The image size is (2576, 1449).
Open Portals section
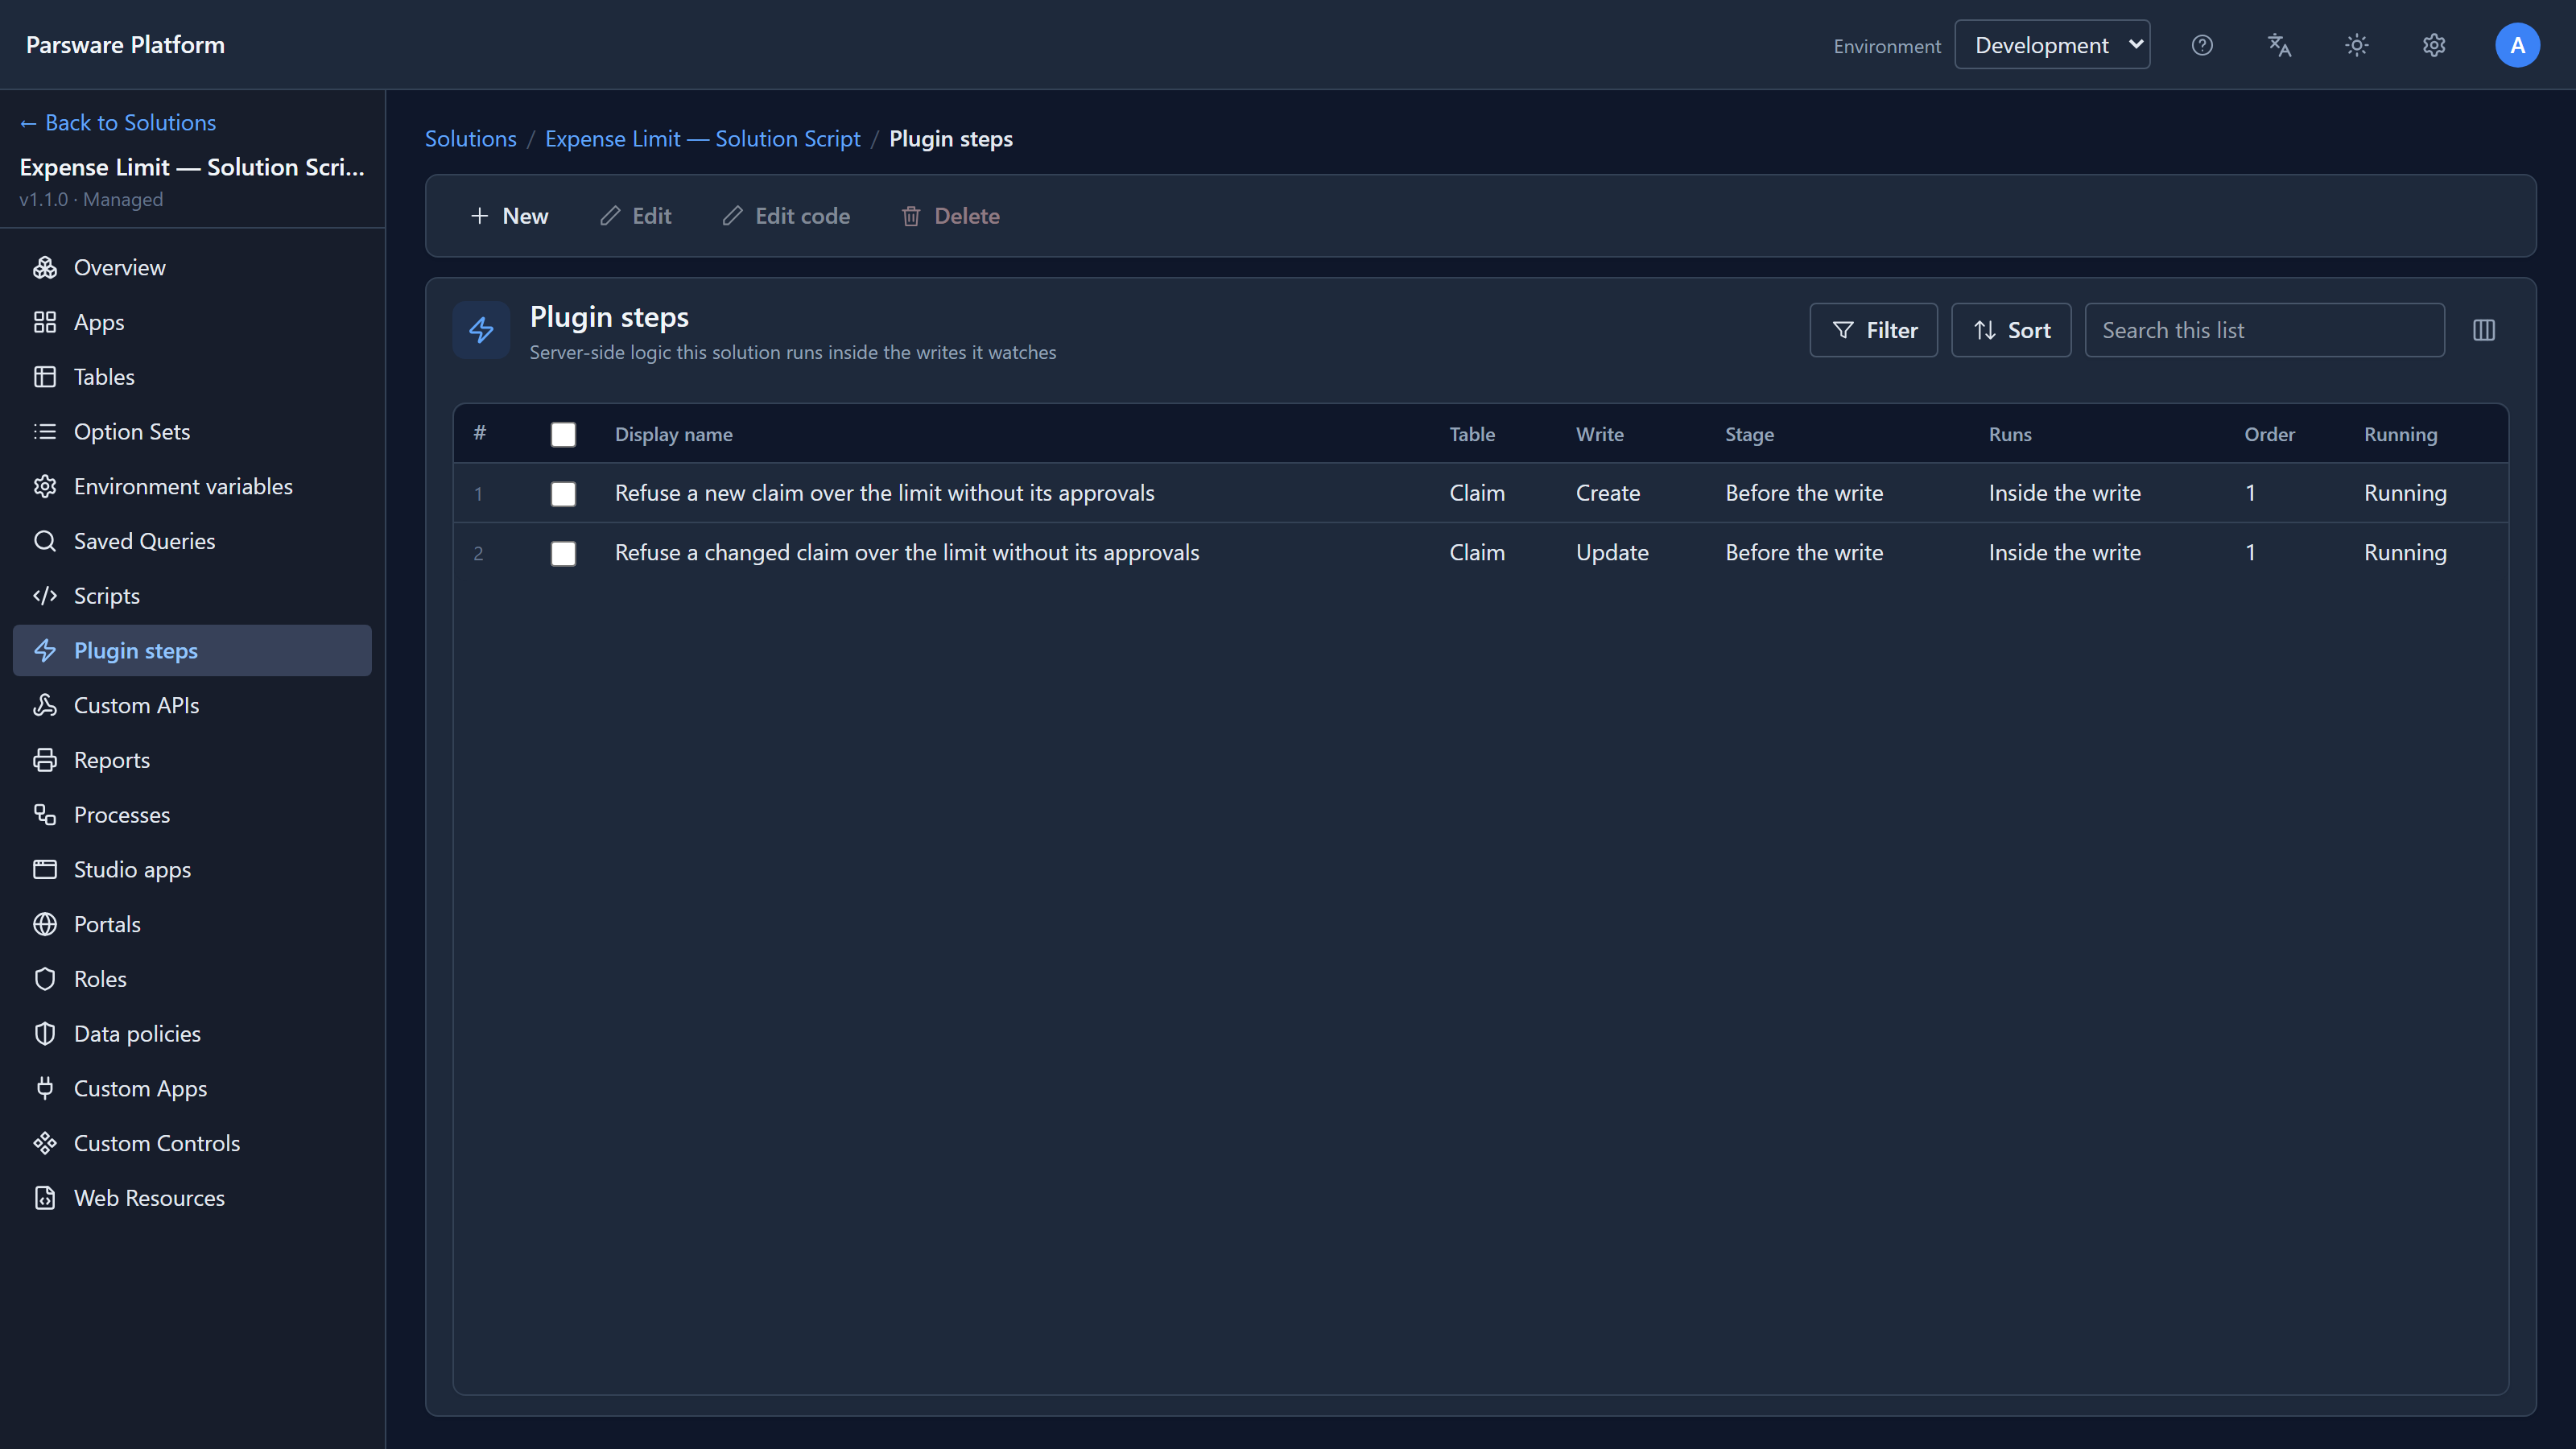point(192,924)
